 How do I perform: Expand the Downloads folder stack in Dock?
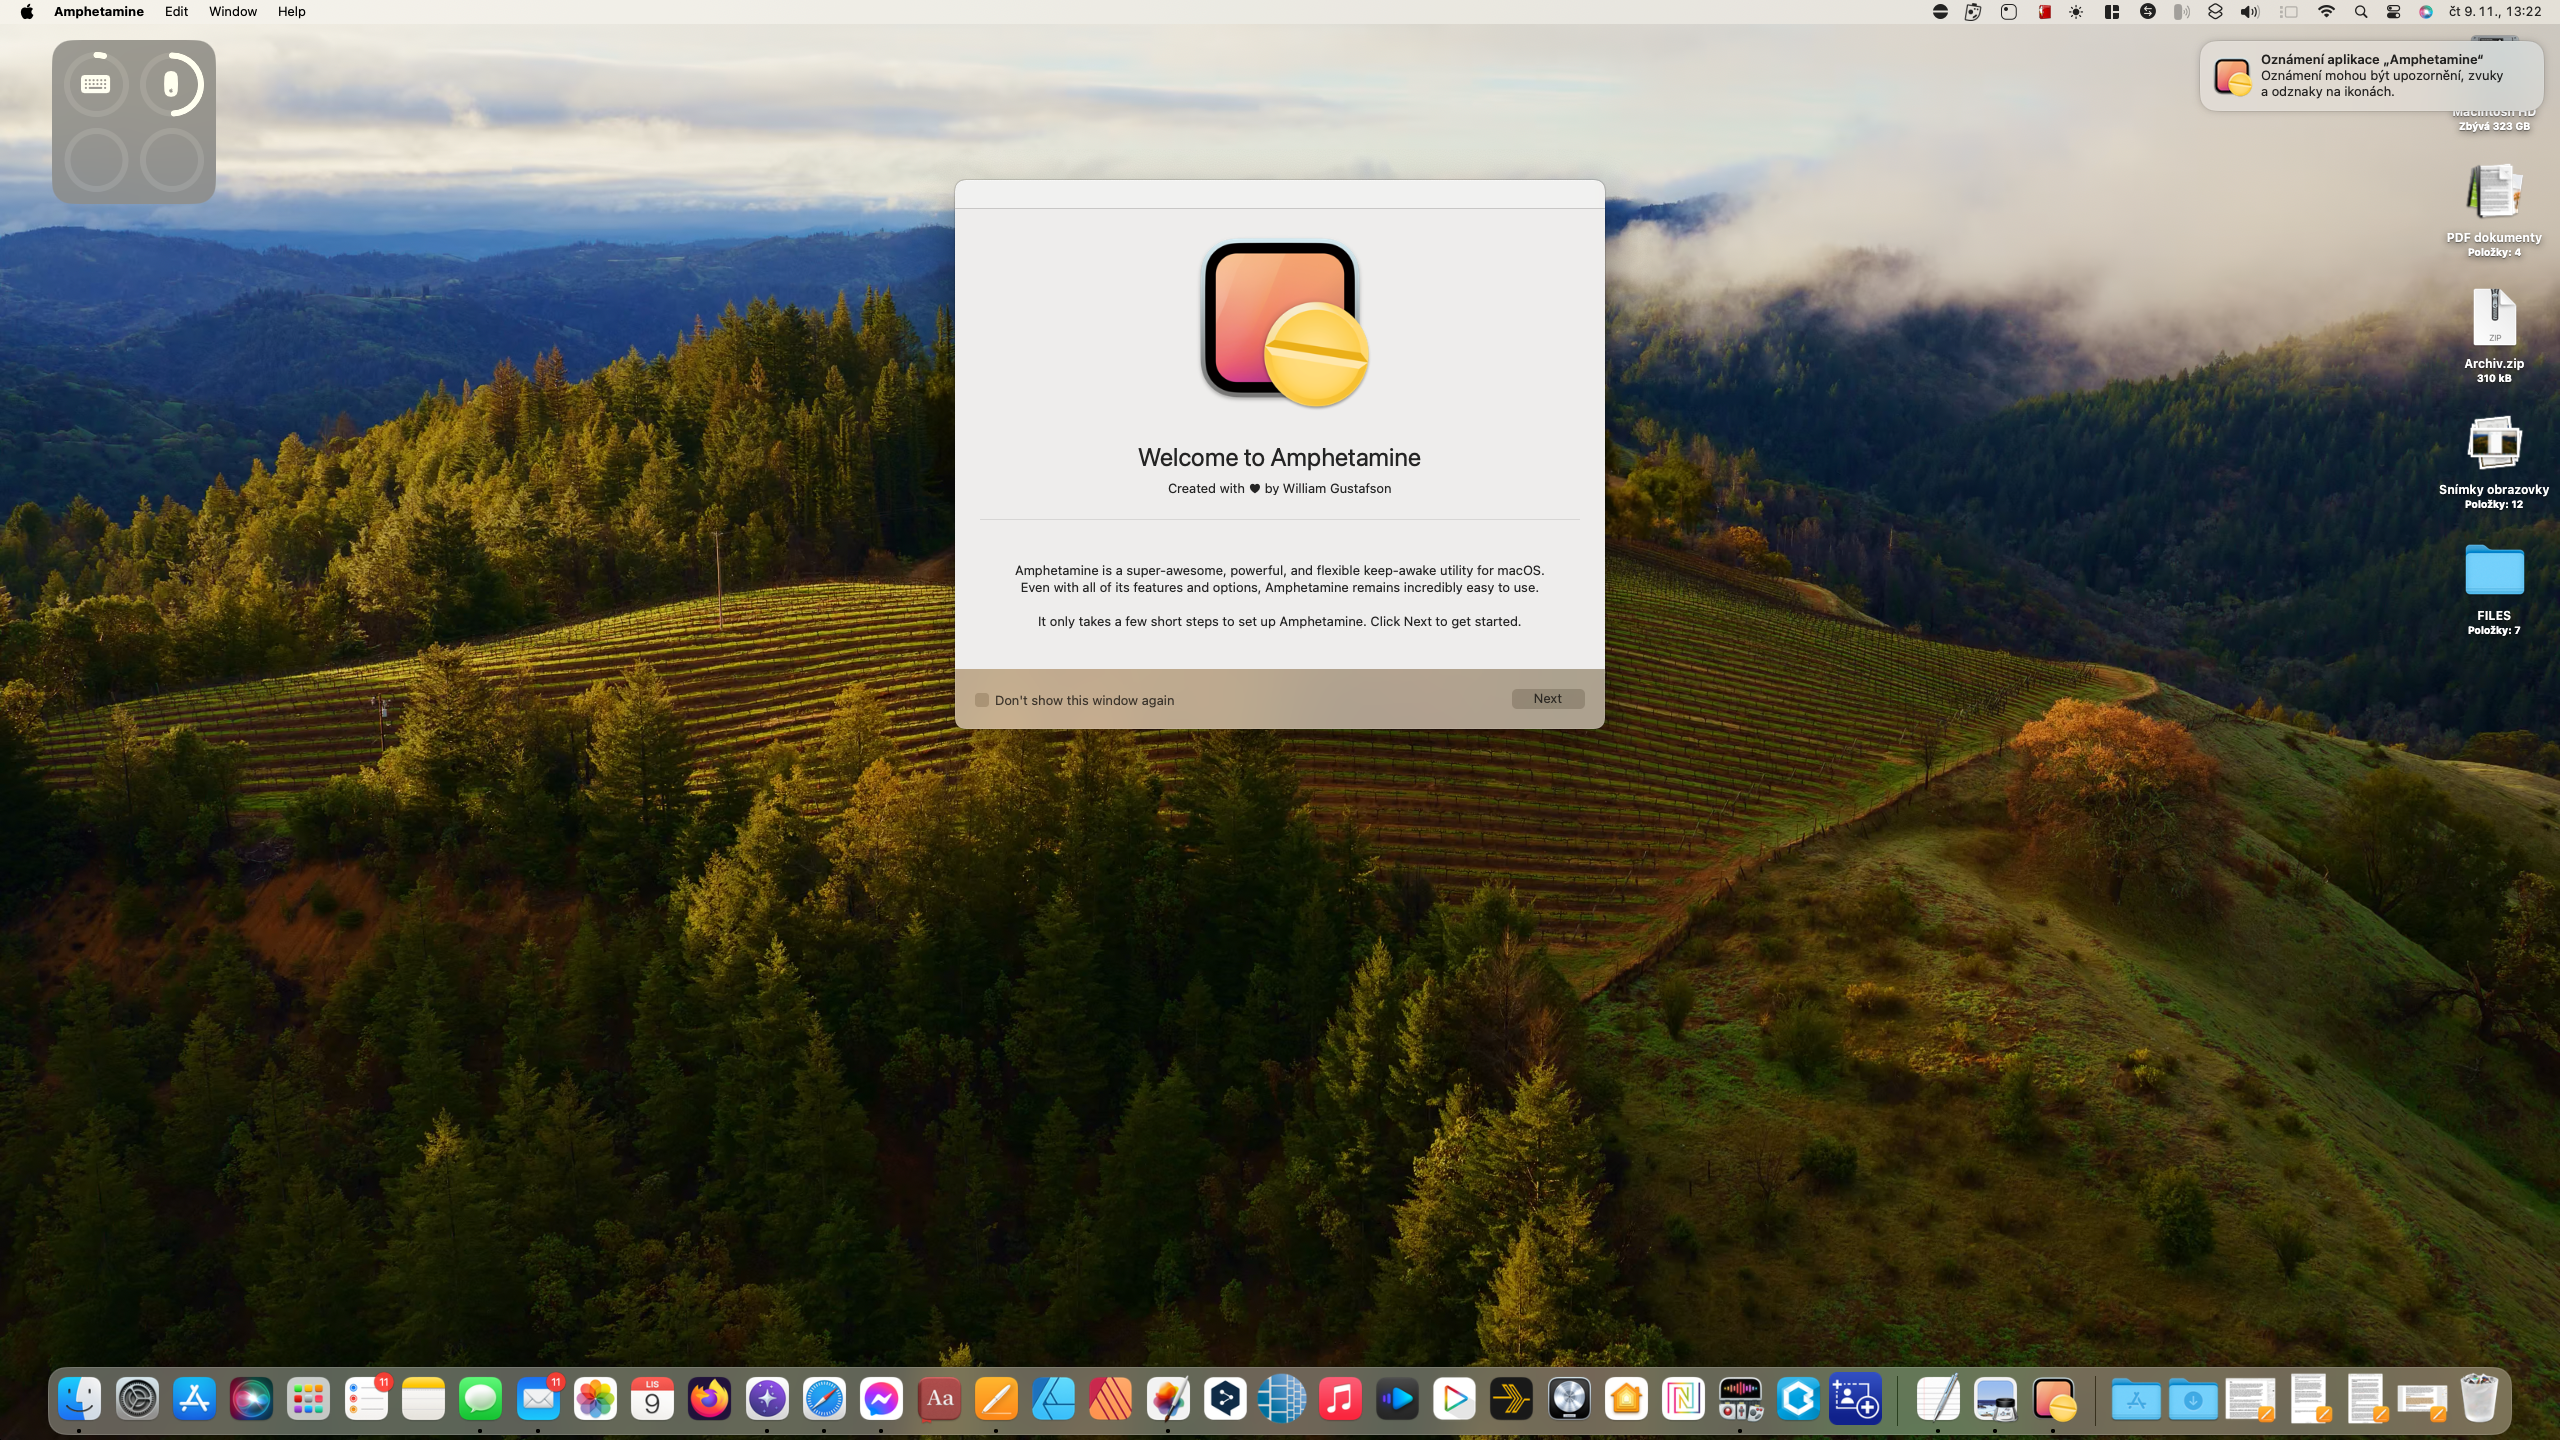pyautogui.click(x=2193, y=1399)
